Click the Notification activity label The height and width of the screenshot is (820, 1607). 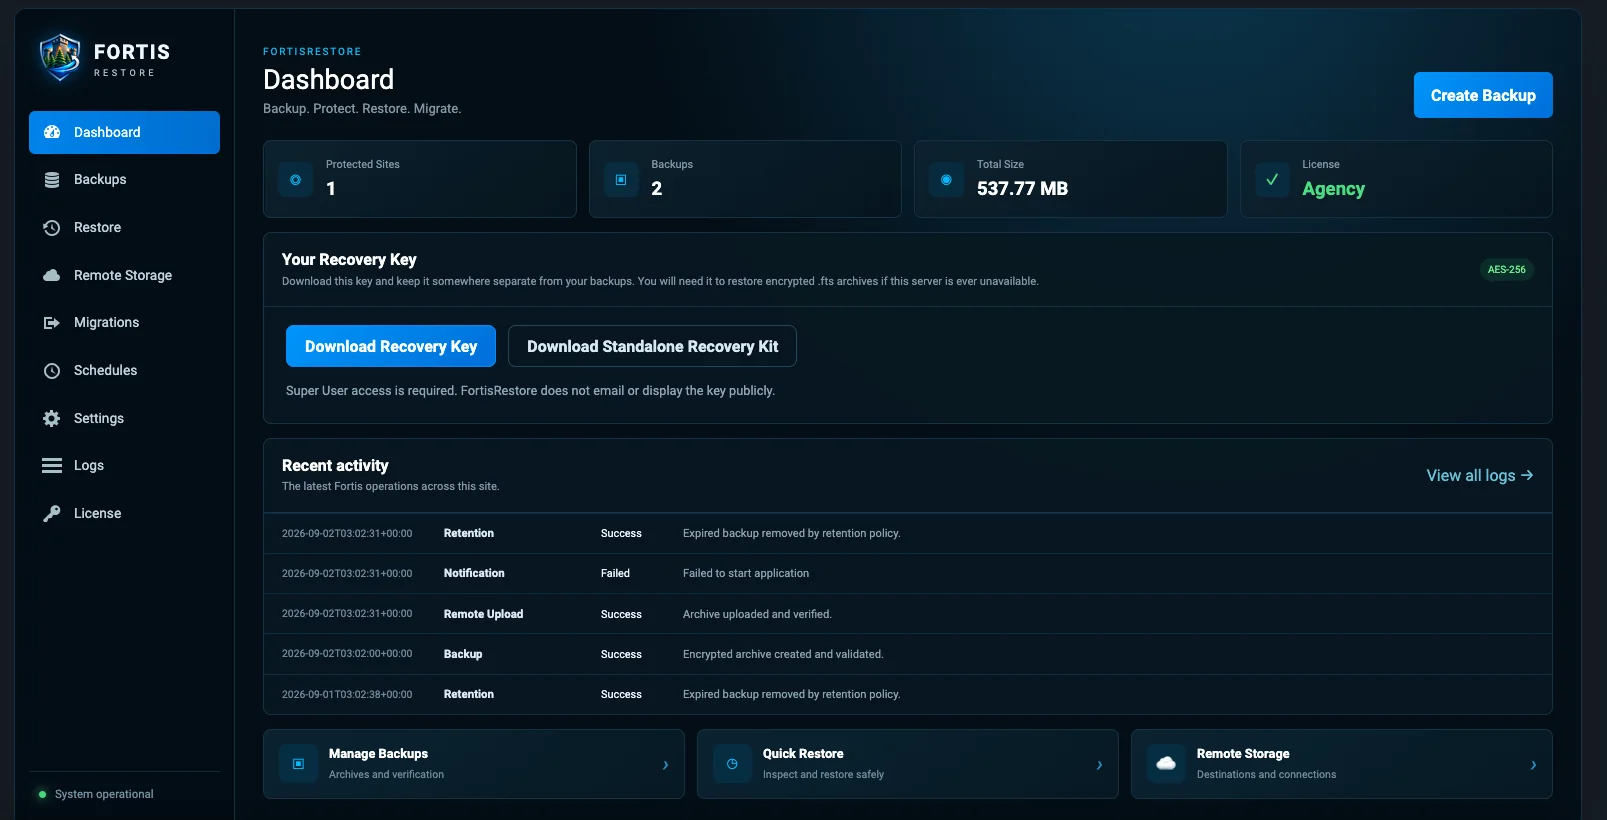click(474, 574)
